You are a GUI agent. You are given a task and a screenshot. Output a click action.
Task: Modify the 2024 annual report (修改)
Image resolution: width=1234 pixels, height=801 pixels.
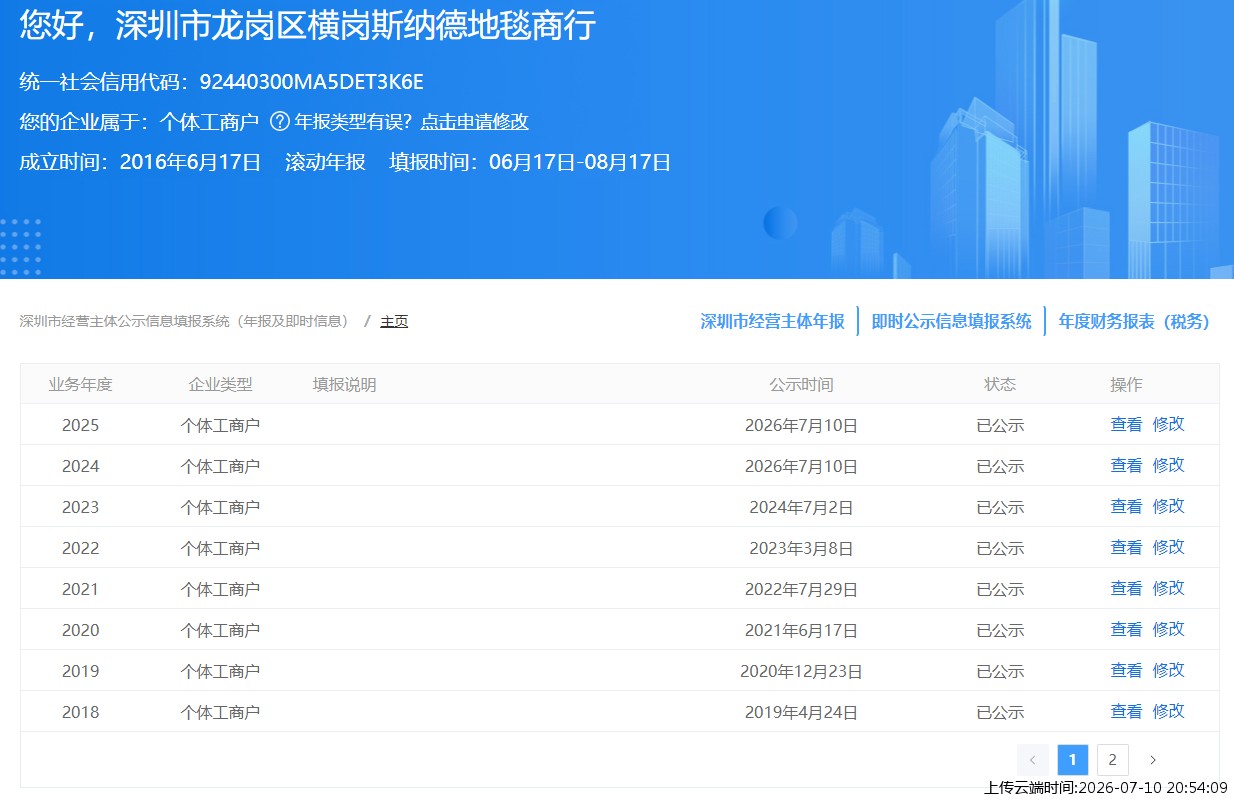coord(1168,465)
